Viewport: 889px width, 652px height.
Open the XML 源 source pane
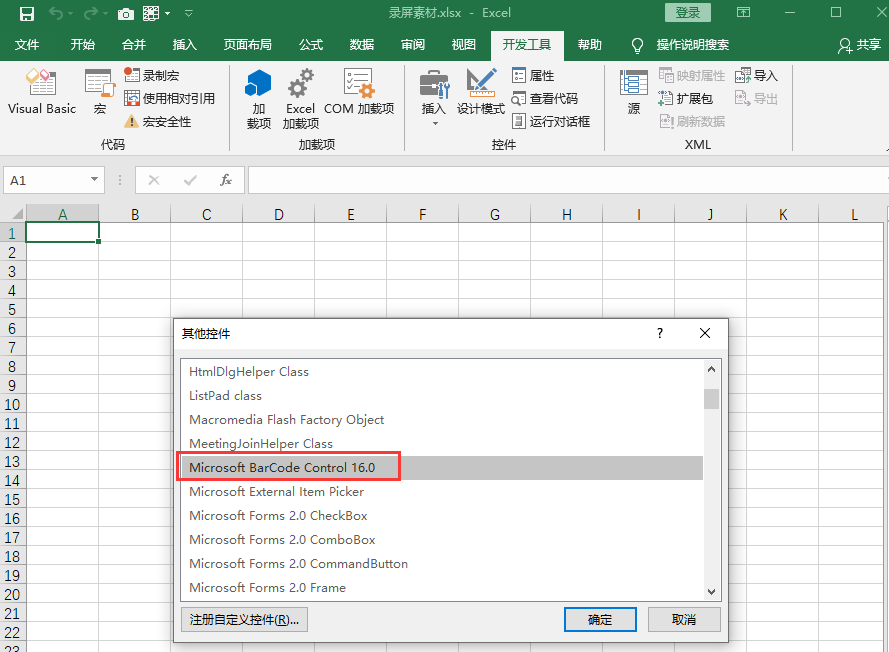634,92
